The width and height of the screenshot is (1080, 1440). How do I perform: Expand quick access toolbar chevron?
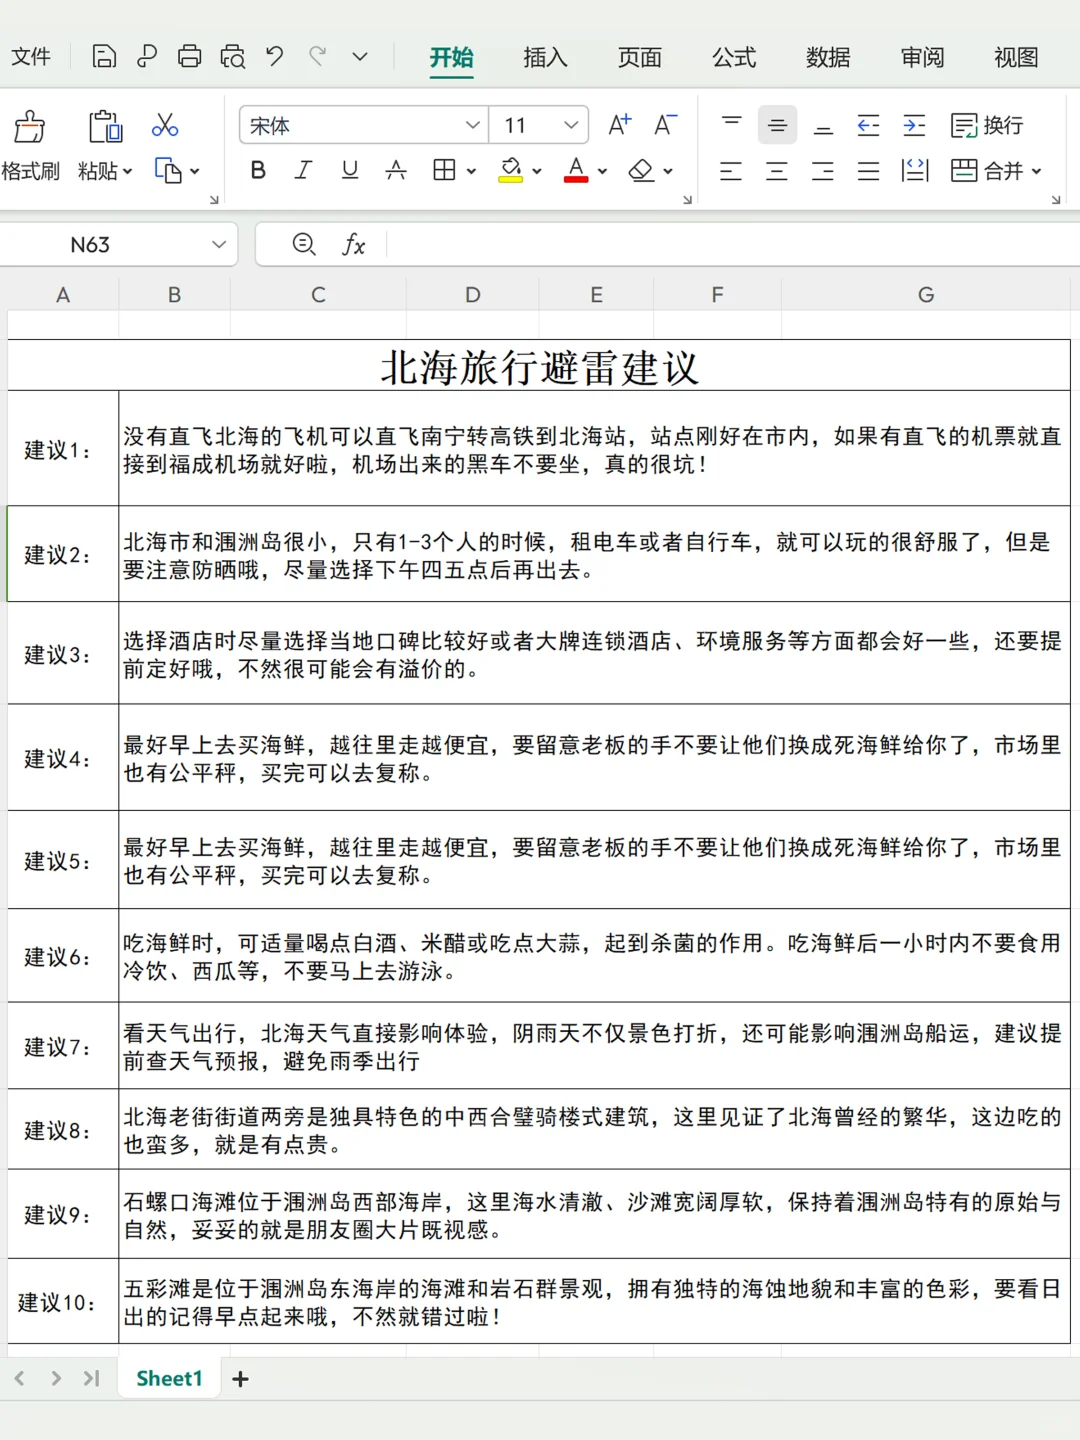(360, 57)
